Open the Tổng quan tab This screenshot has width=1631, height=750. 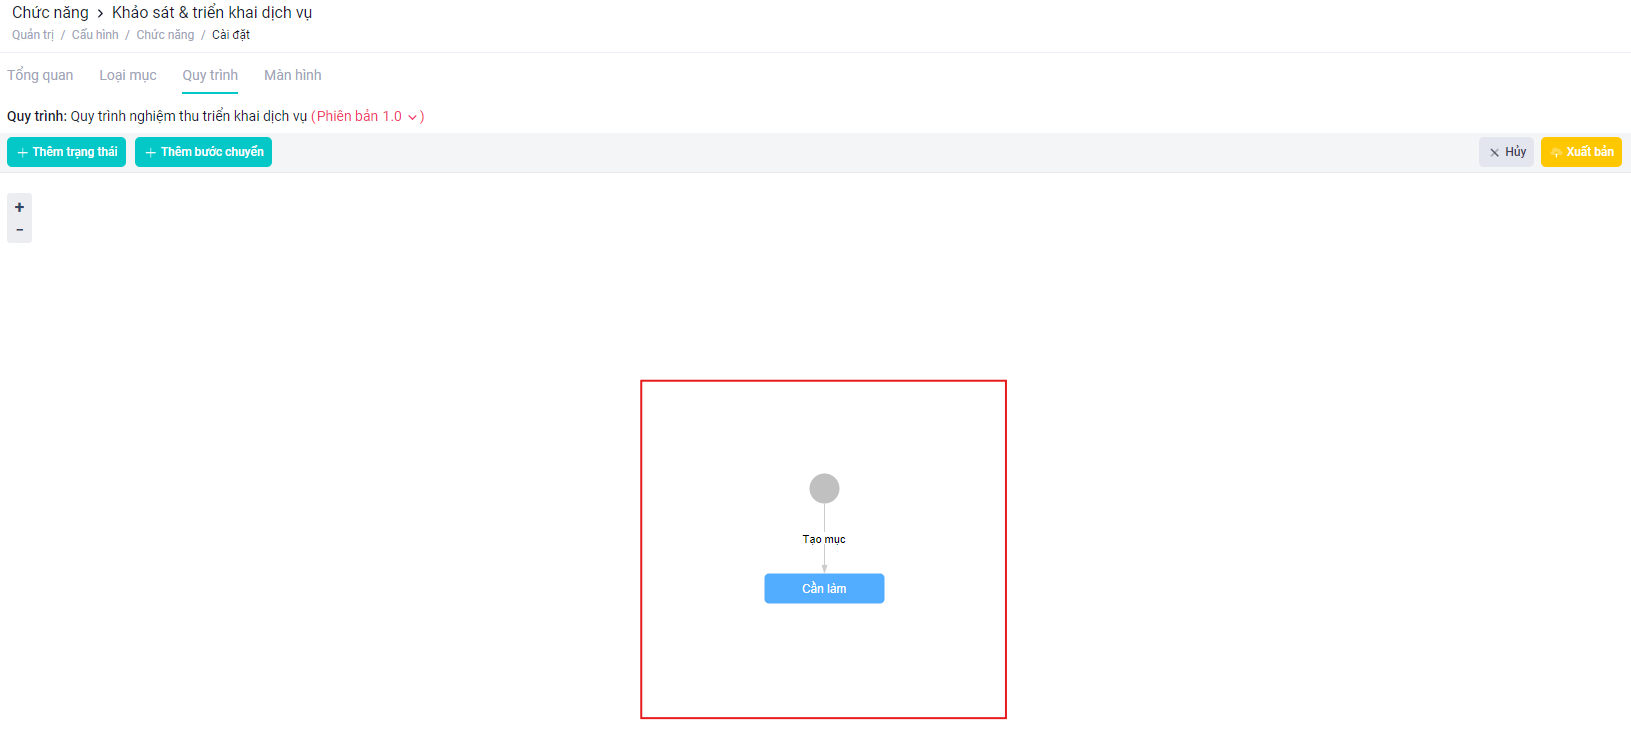point(40,75)
